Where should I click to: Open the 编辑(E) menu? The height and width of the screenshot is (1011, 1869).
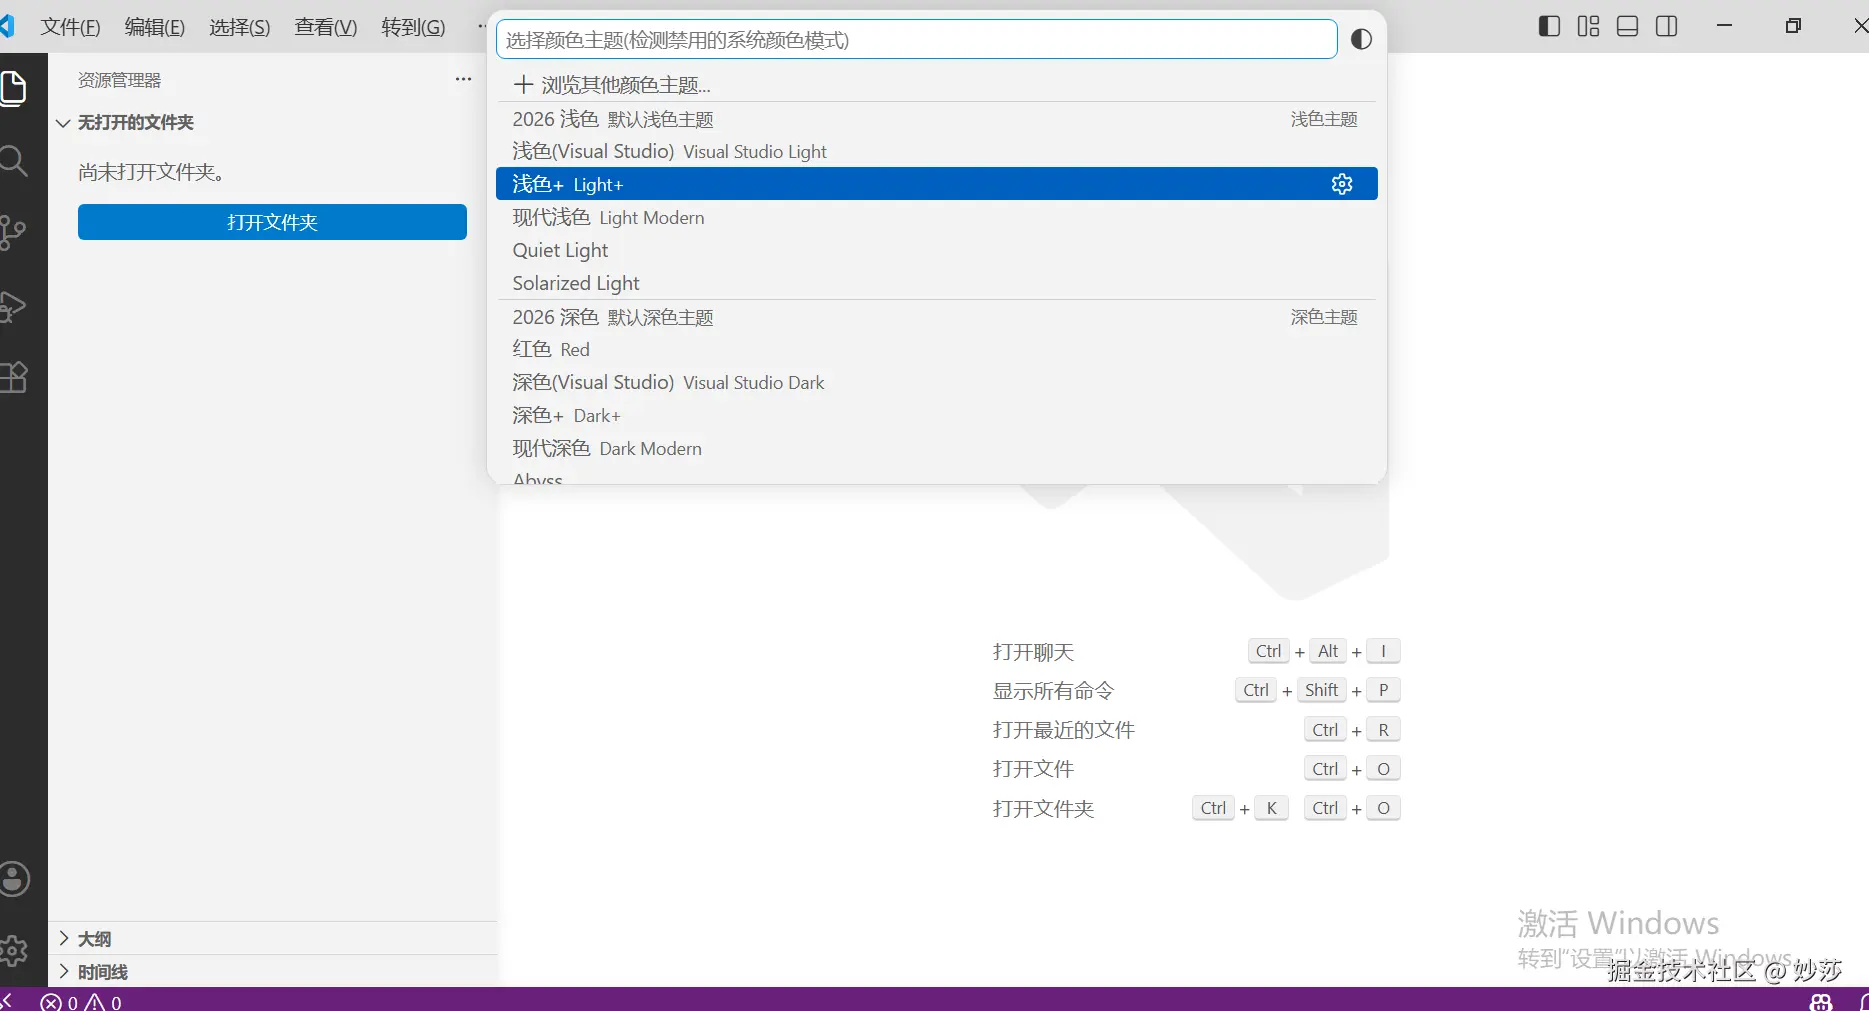155,27
